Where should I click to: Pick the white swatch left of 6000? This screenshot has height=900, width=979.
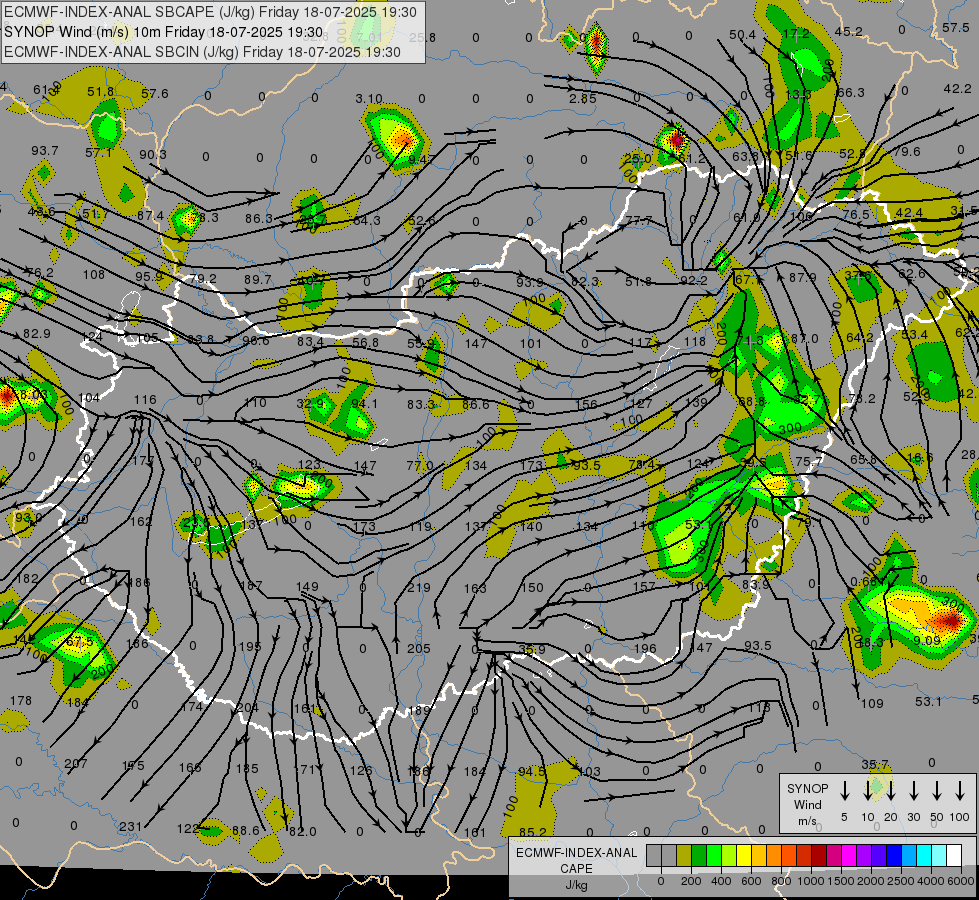click(953, 855)
